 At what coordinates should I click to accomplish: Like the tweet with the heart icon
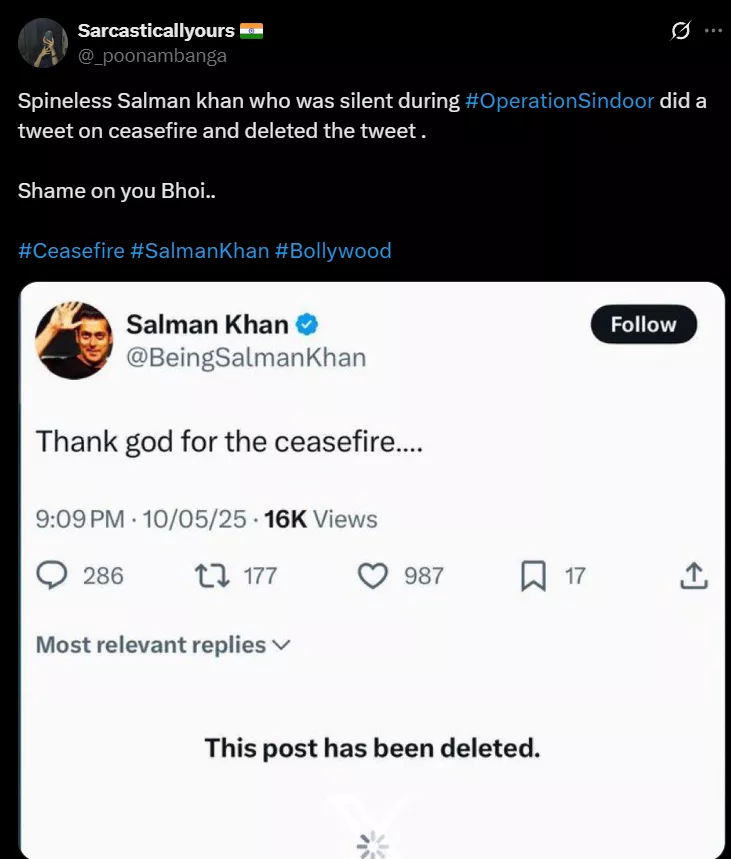pyautogui.click(x=373, y=575)
